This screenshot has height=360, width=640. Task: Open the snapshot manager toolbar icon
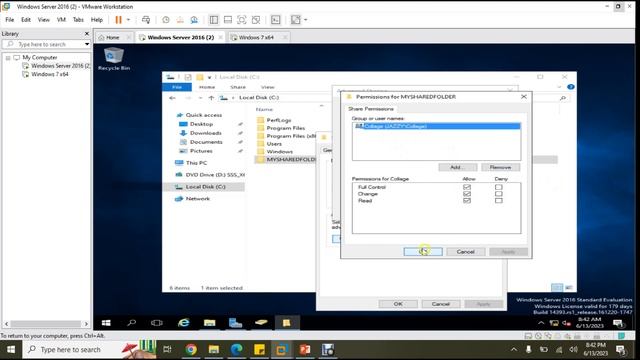point(194,20)
